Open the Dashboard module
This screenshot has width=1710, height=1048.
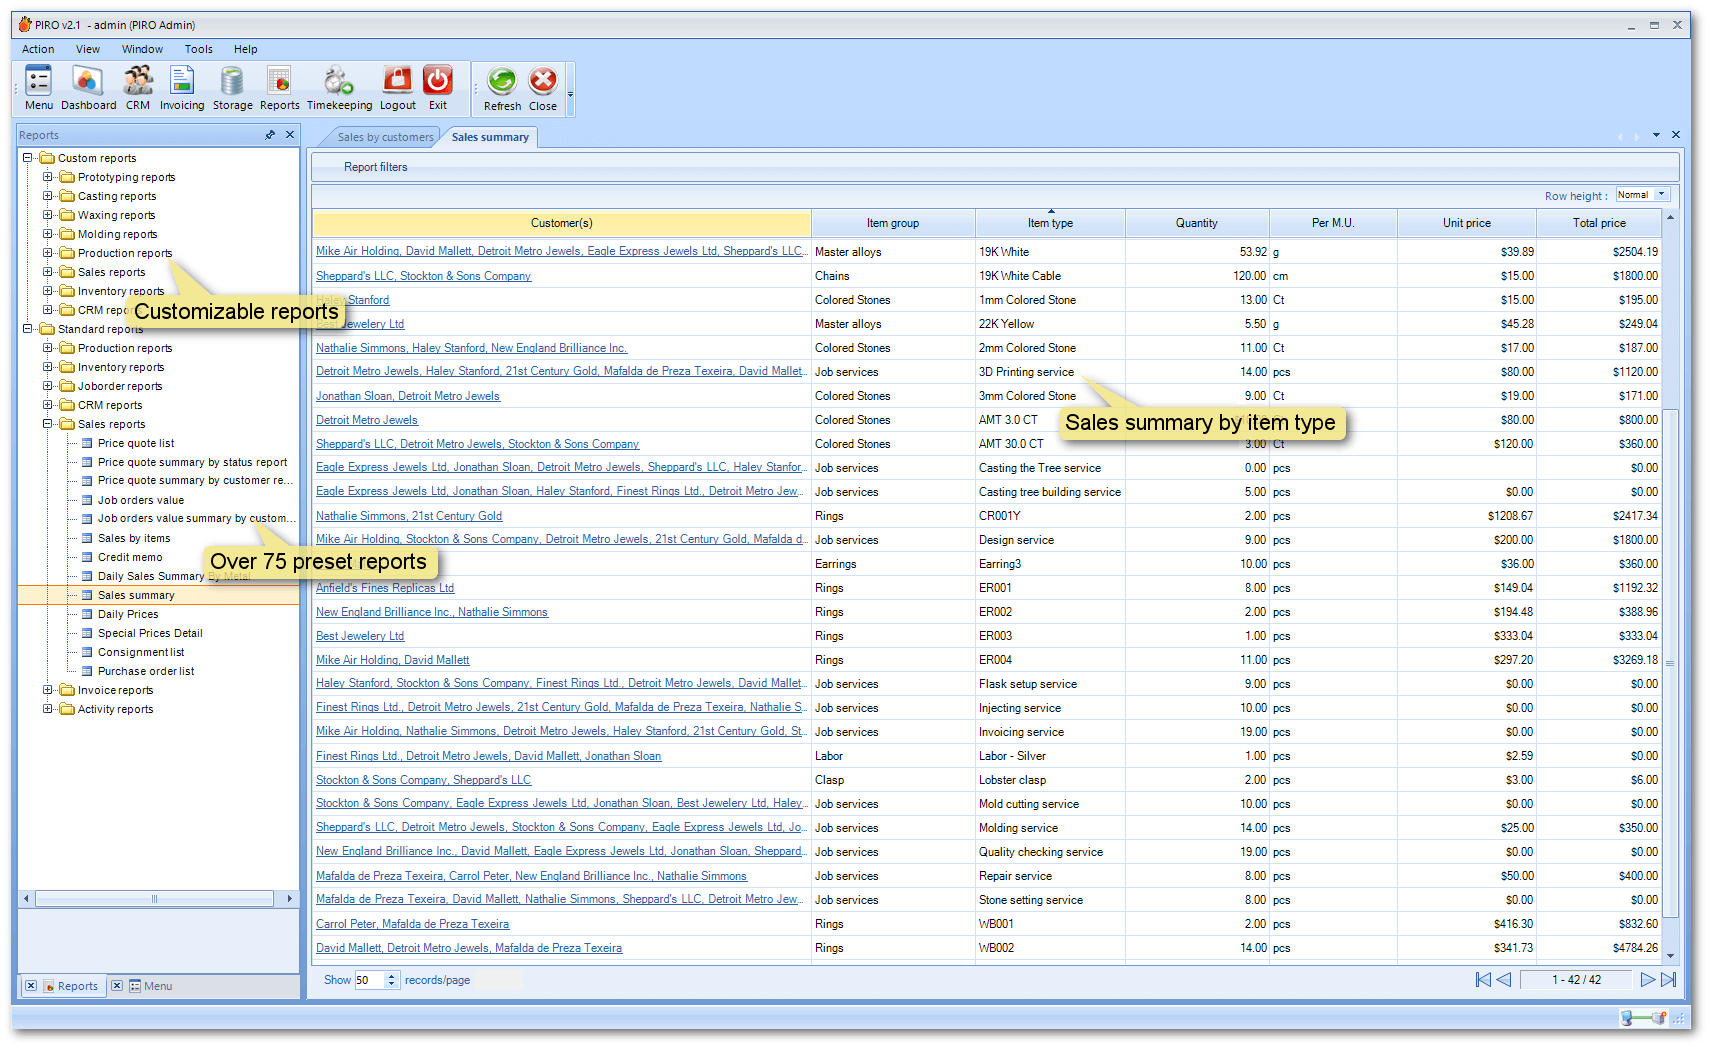click(88, 88)
